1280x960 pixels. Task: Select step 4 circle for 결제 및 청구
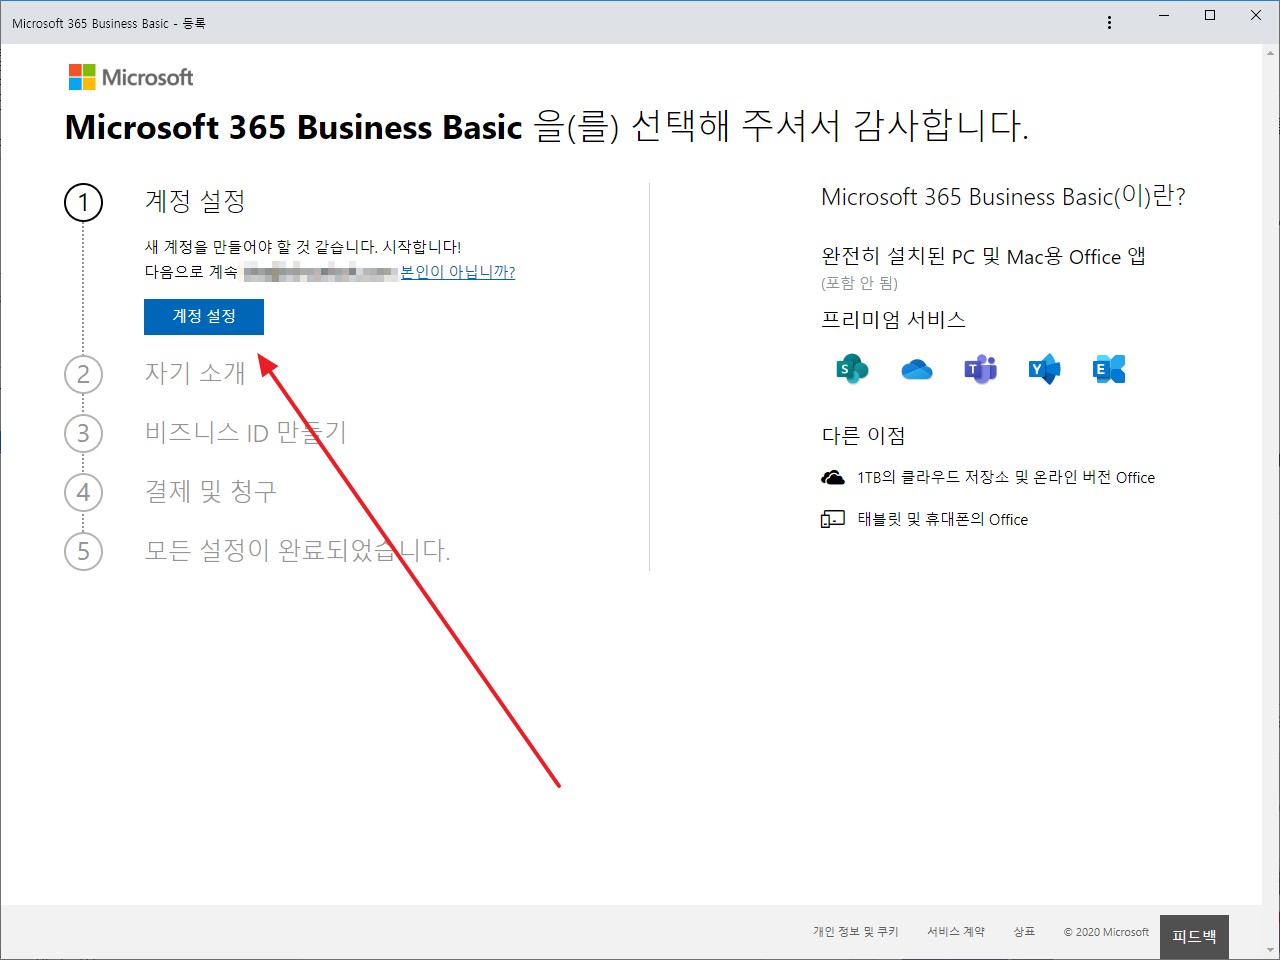coord(84,492)
